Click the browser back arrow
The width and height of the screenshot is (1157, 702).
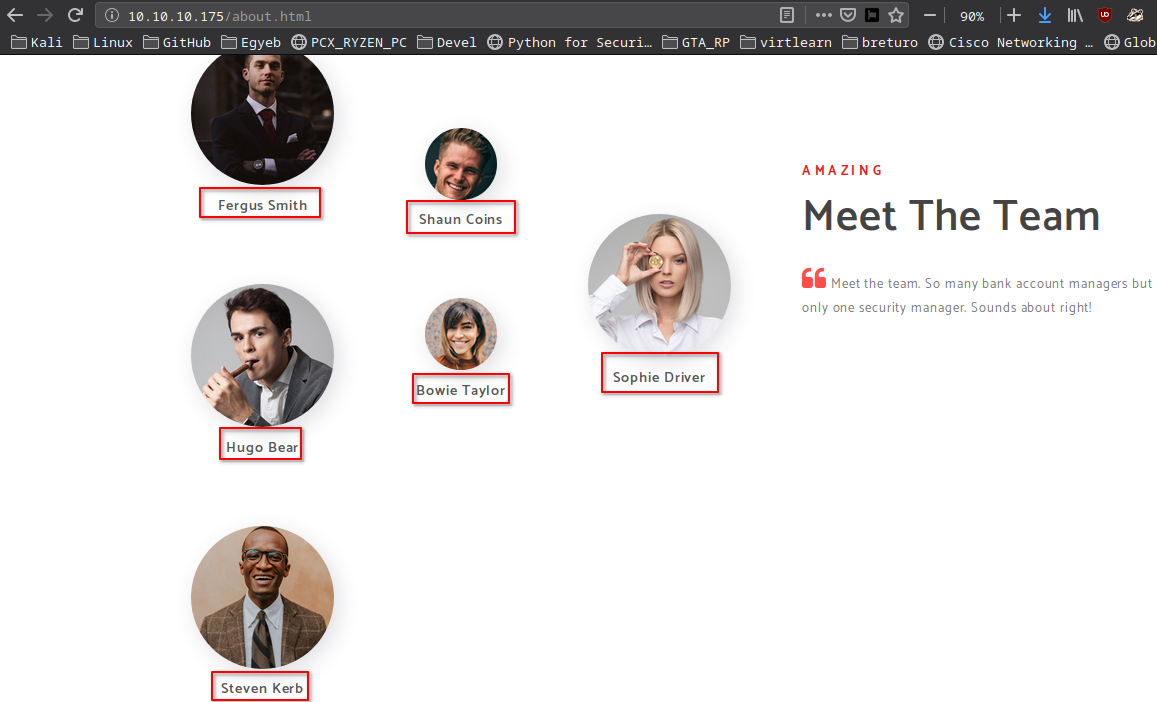click(15, 15)
